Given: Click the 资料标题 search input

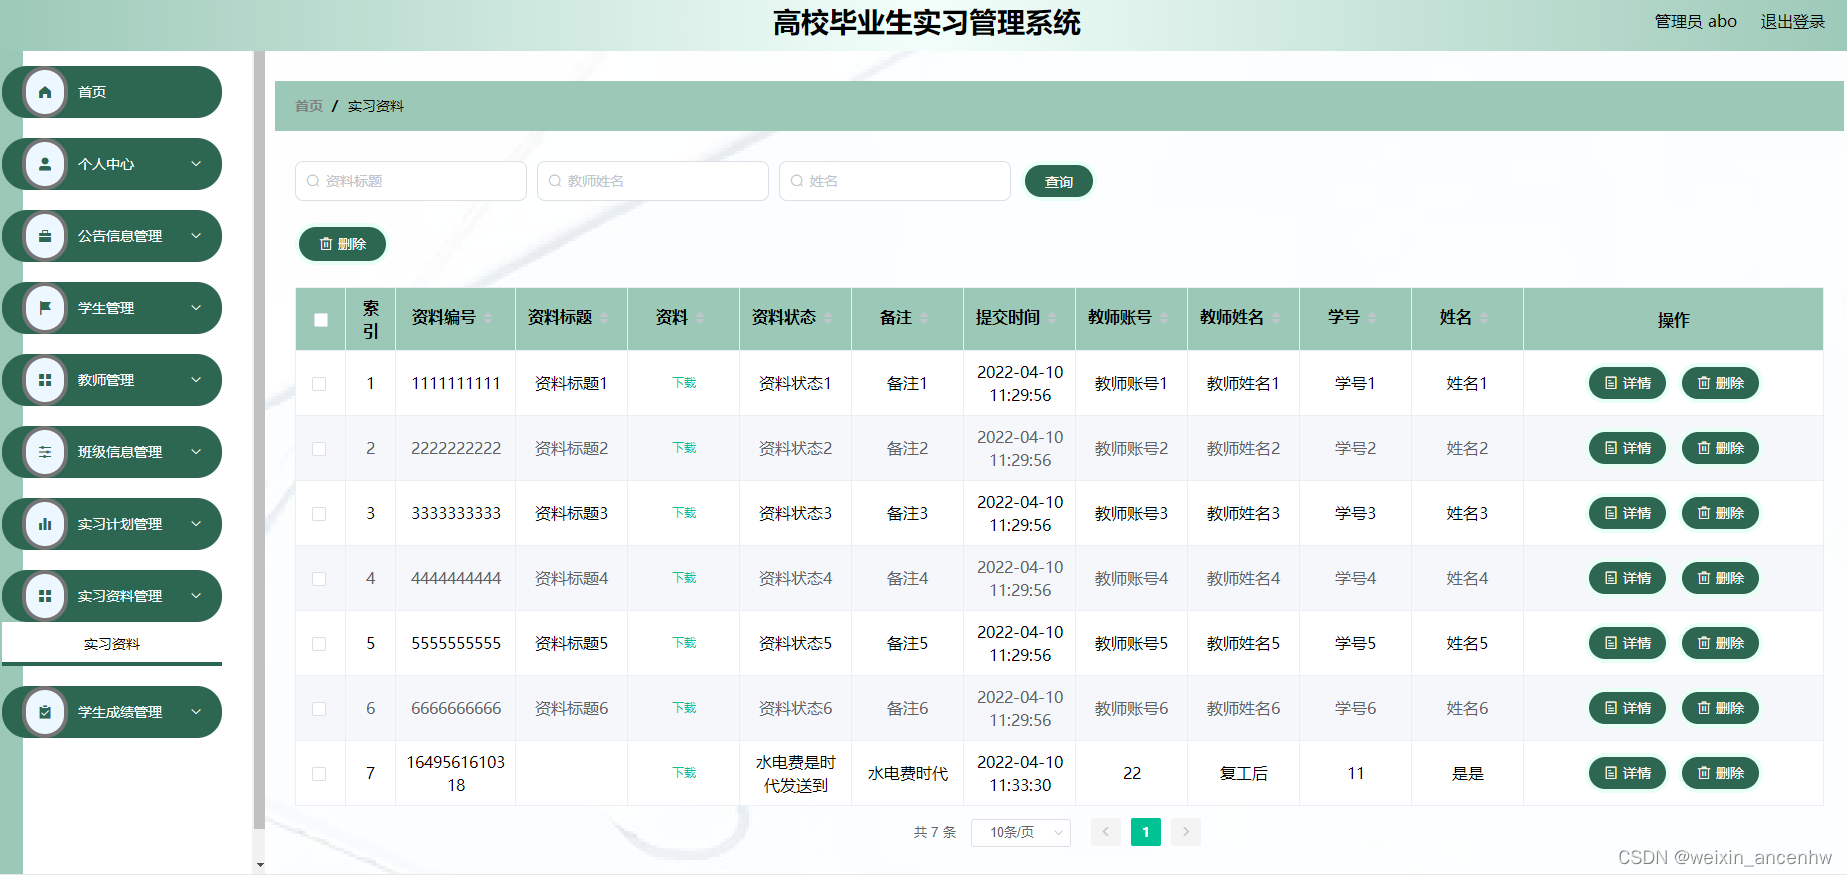Looking at the screenshot, I should [411, 181].
